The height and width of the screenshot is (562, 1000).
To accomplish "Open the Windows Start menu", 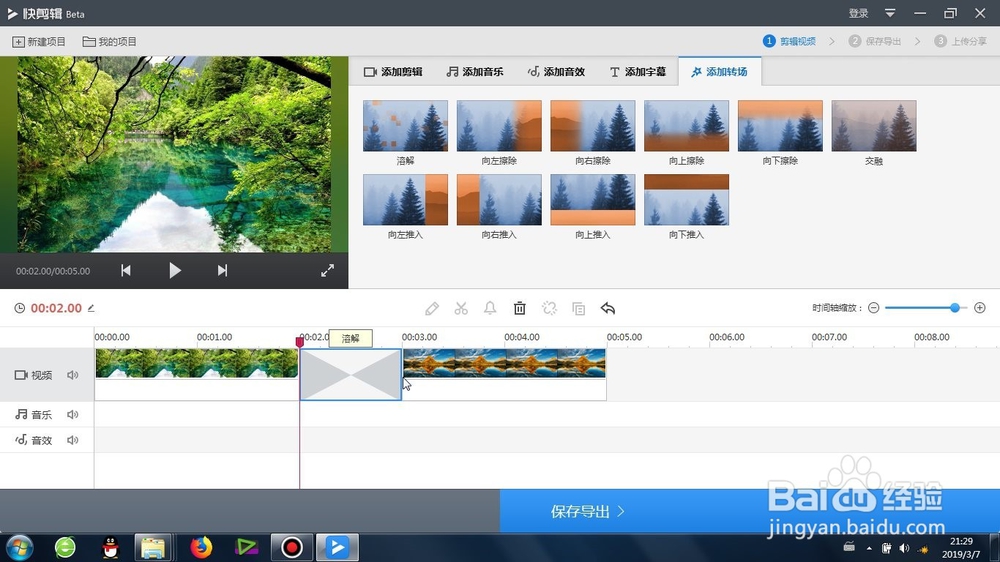I will tap(19, 547).
